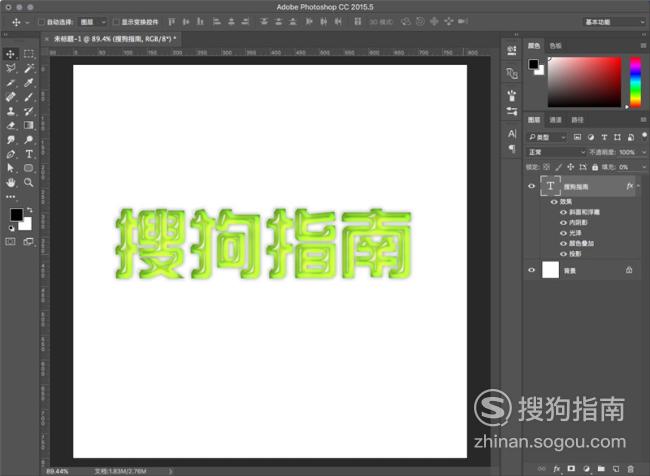
Task: Select the Clone Stamp tool
Action: pos(10,111)
